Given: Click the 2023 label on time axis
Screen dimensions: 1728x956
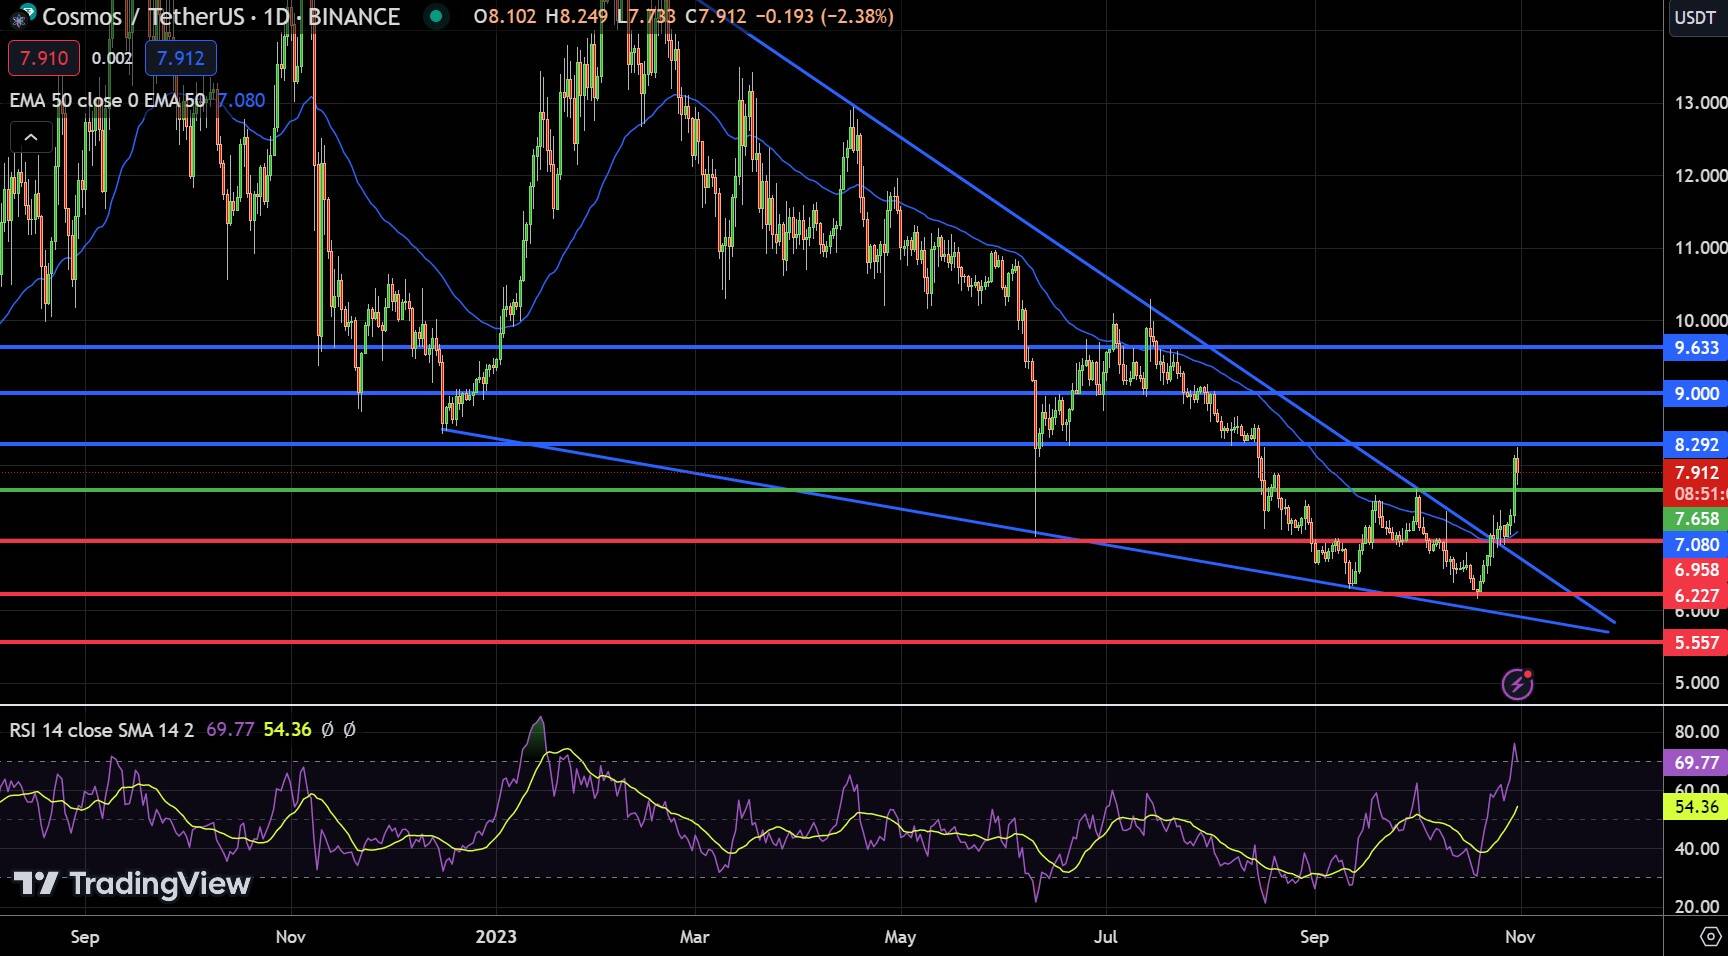Looking at the screenshot, I should [496, 937].
